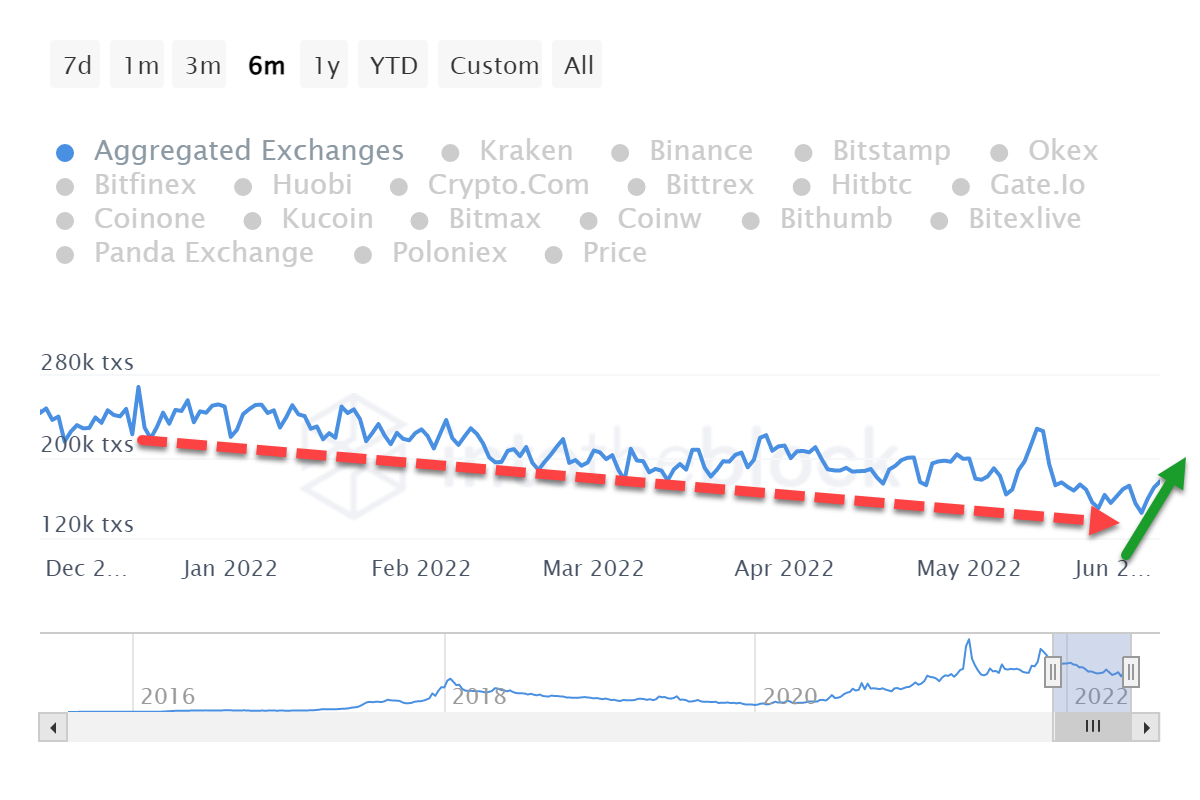The width and height of the screenshot is (1200, 800).
Task: Click the left scroll arrow in navigator
Action: 53,727
